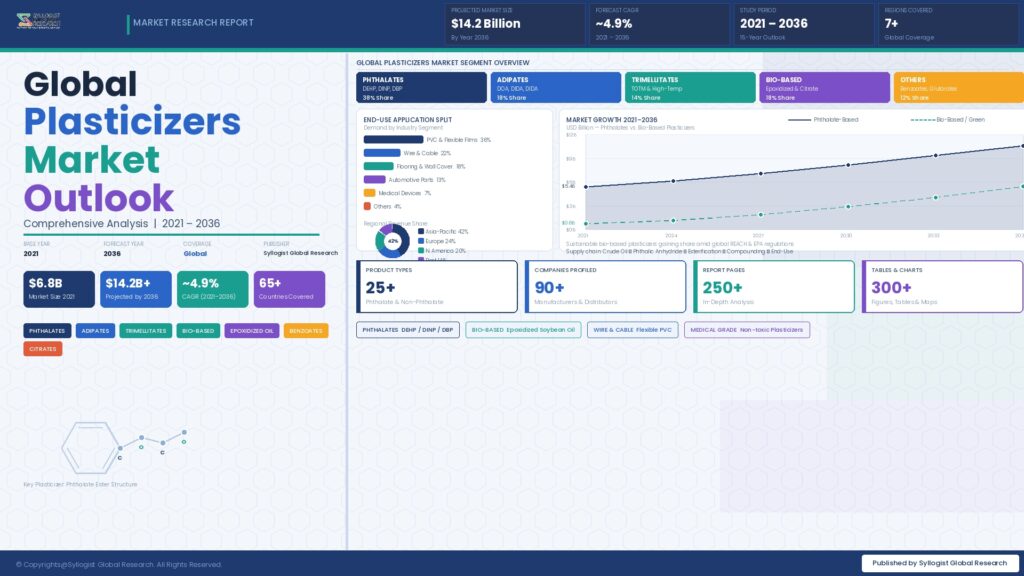Click the Medical Grade Non-toxic Plasticizers chip
This screenshot has height=576, width=1024.
(747, 329)
